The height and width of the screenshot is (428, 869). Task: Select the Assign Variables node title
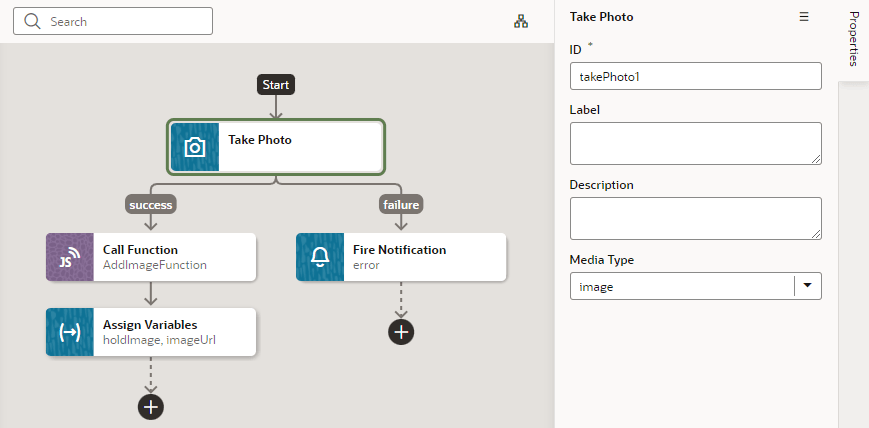click(x=150, y=325)
